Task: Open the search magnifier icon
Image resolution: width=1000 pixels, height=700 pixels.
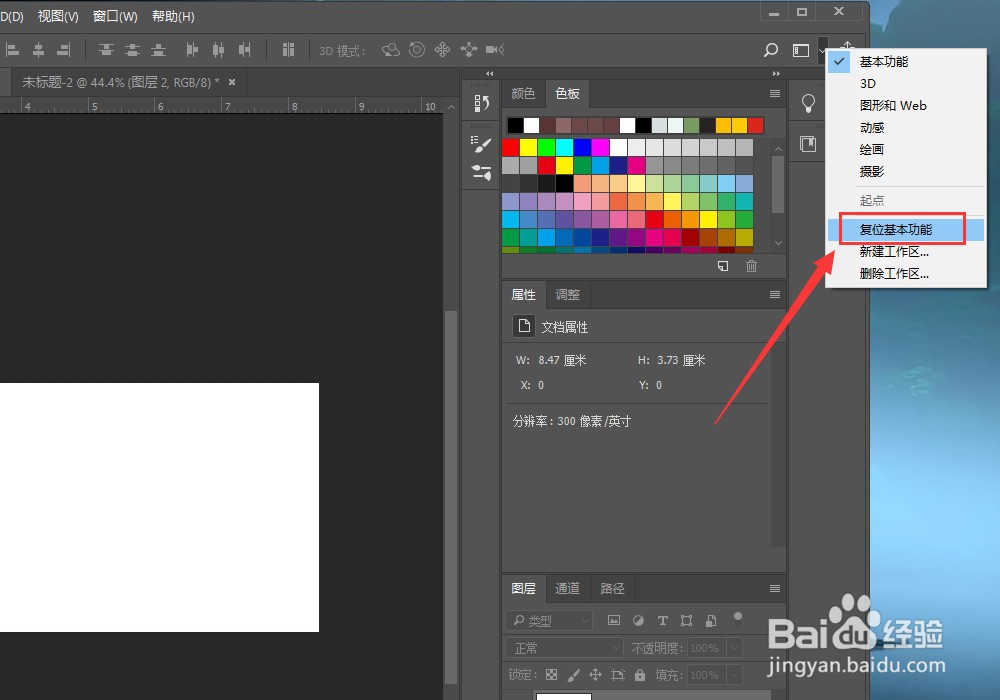Action: point(771,50)
